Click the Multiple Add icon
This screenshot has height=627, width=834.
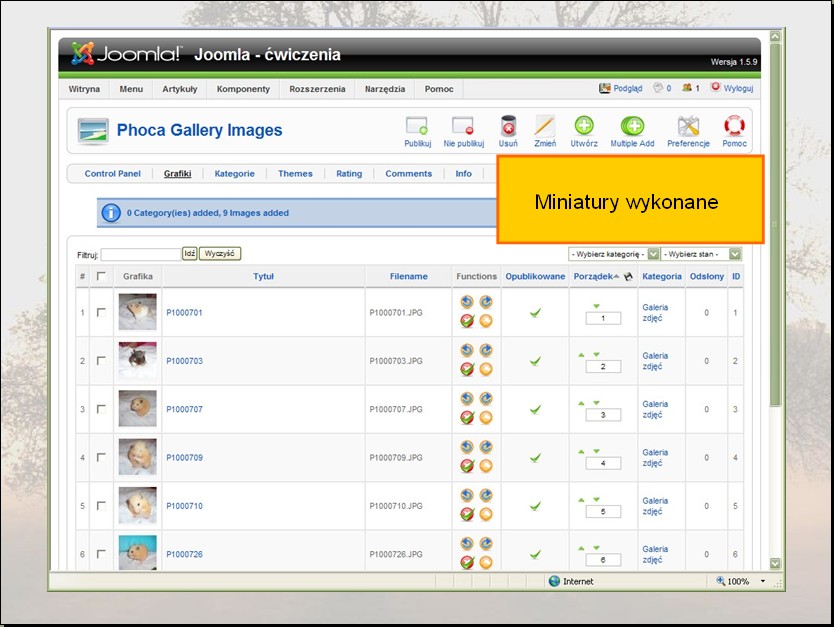(x=632, y=127)
